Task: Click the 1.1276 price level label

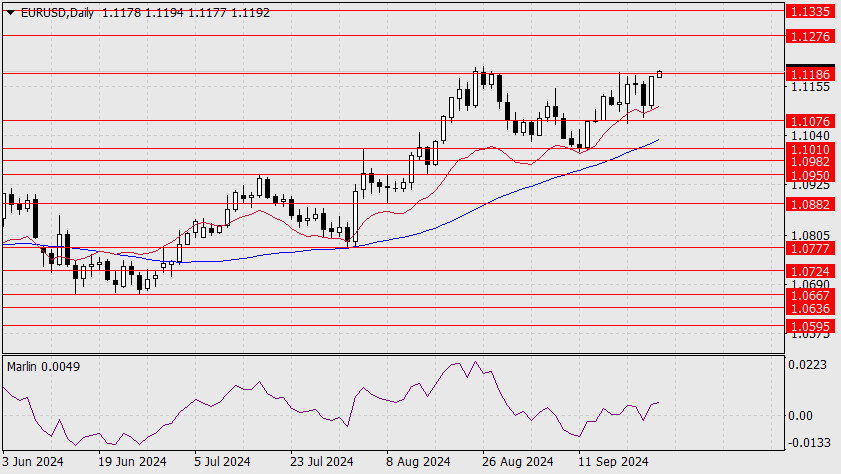Action: point(810,36)
